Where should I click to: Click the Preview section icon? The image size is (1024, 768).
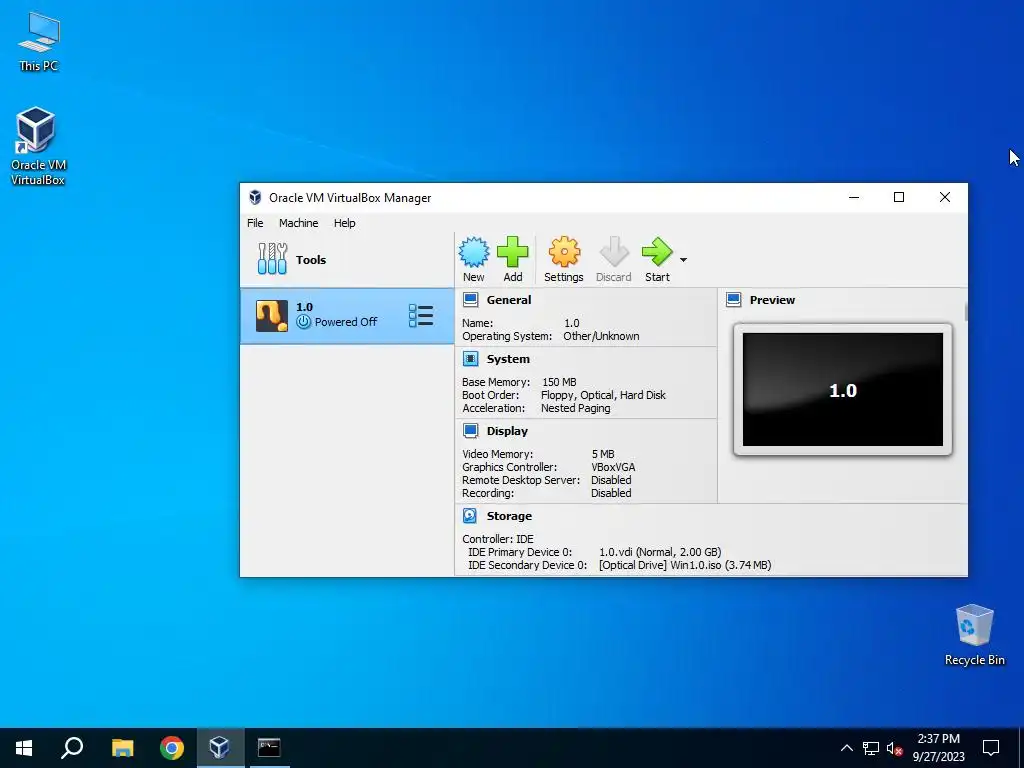[733, 300]
